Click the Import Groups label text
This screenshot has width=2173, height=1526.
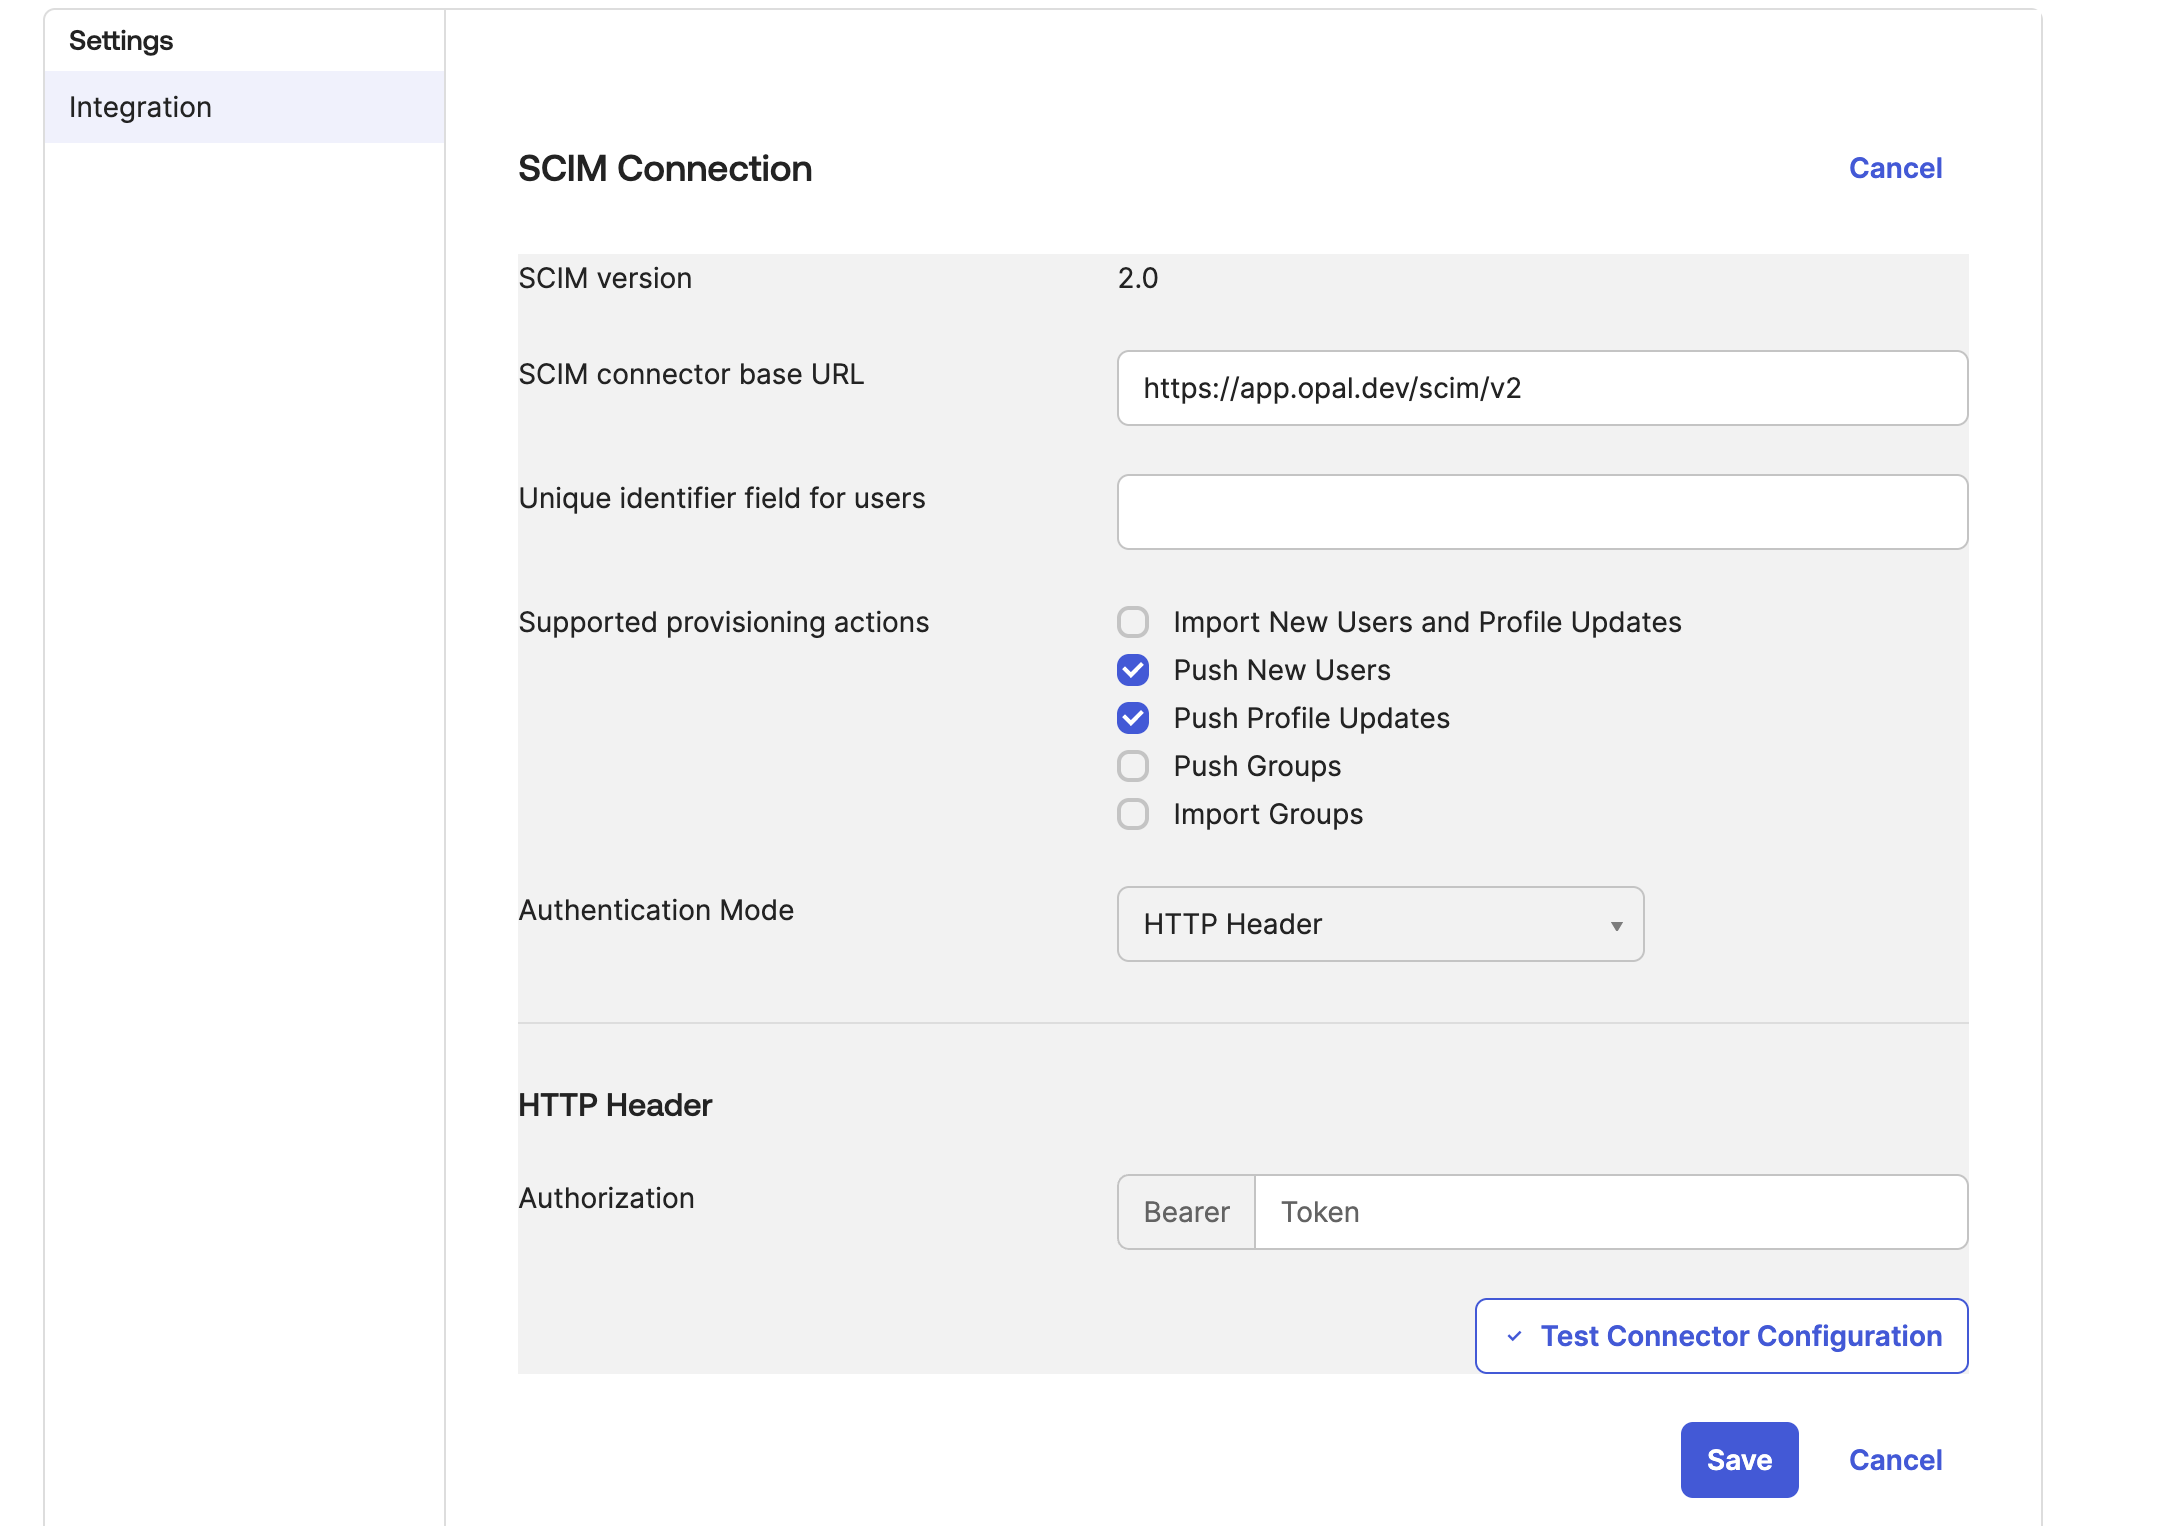pos(1268,814)
